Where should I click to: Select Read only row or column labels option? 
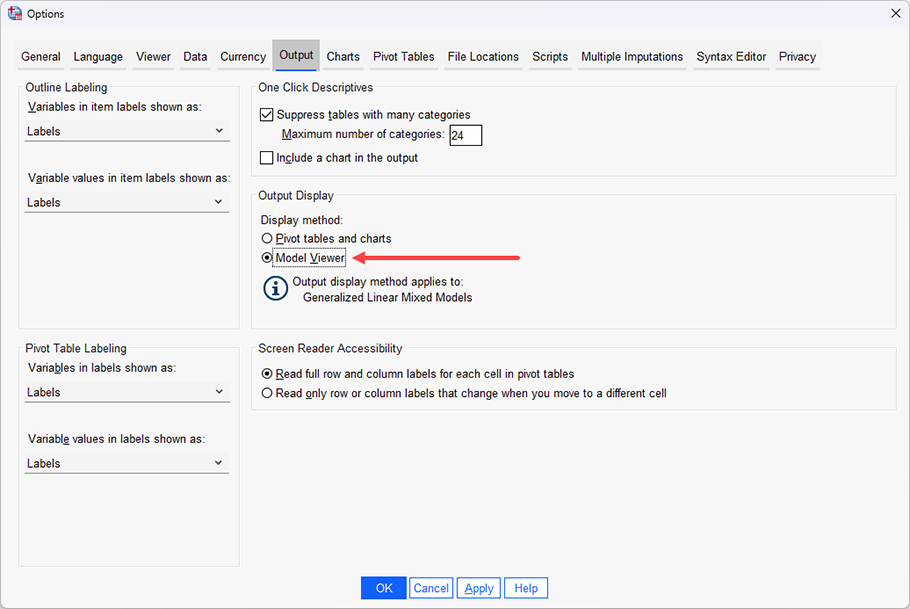click(x=267, y=393)
